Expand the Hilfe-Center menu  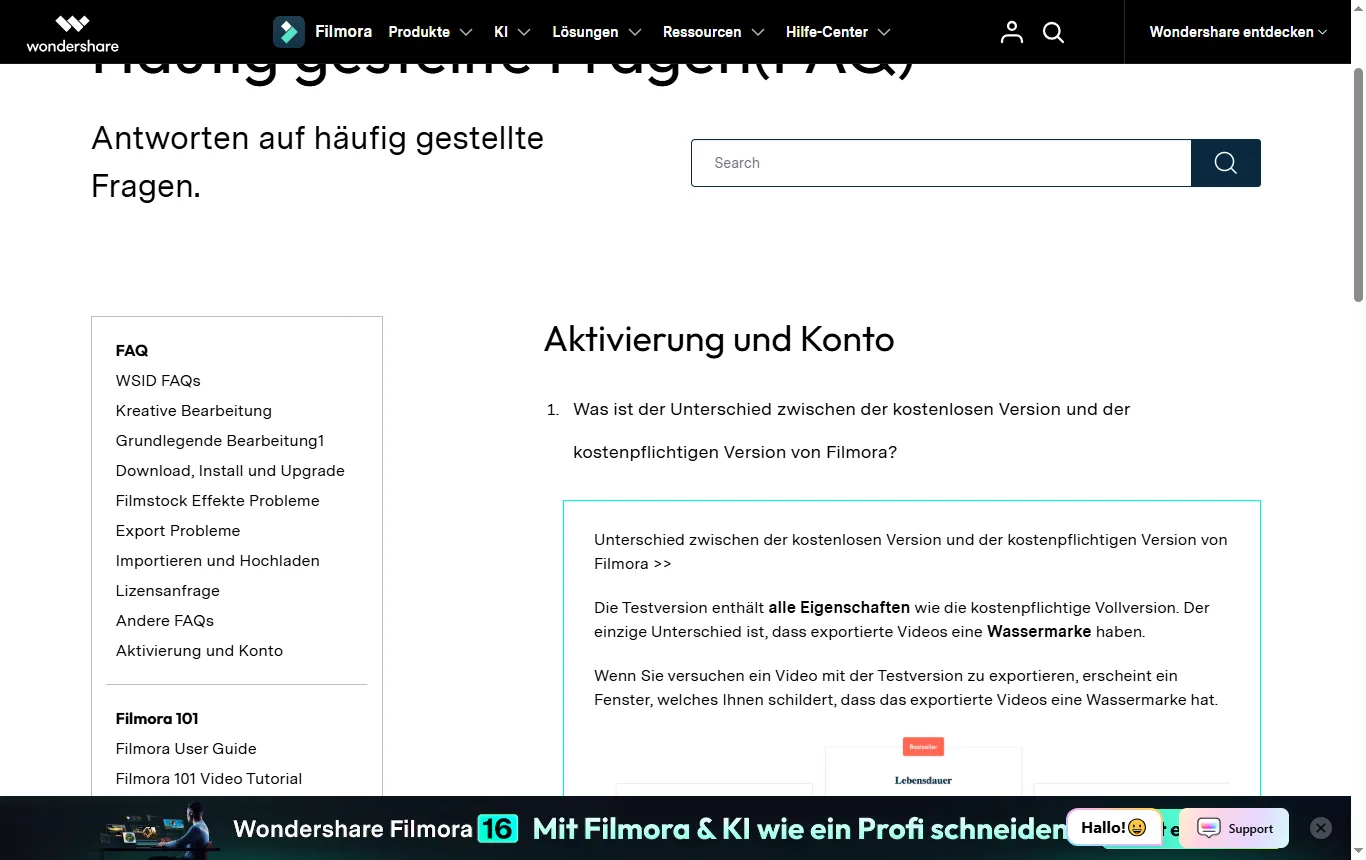point(838,32)
